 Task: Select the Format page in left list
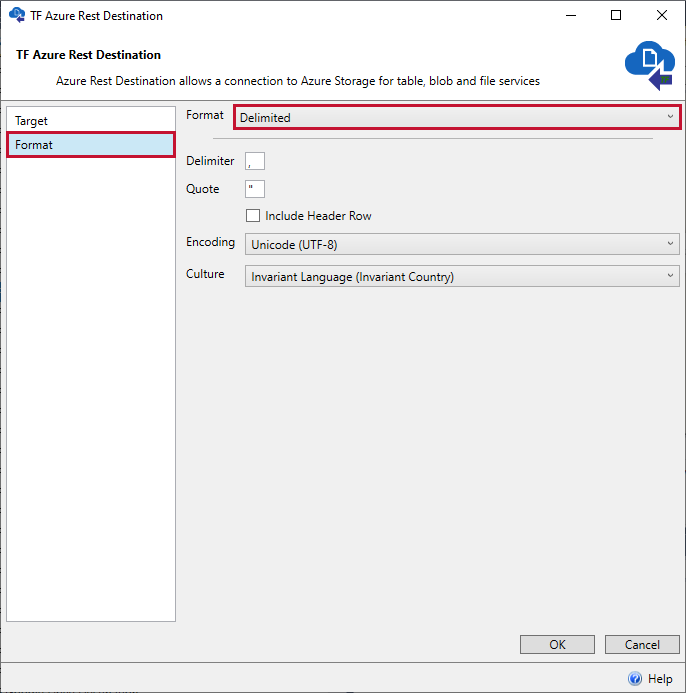tap(91, 145)
